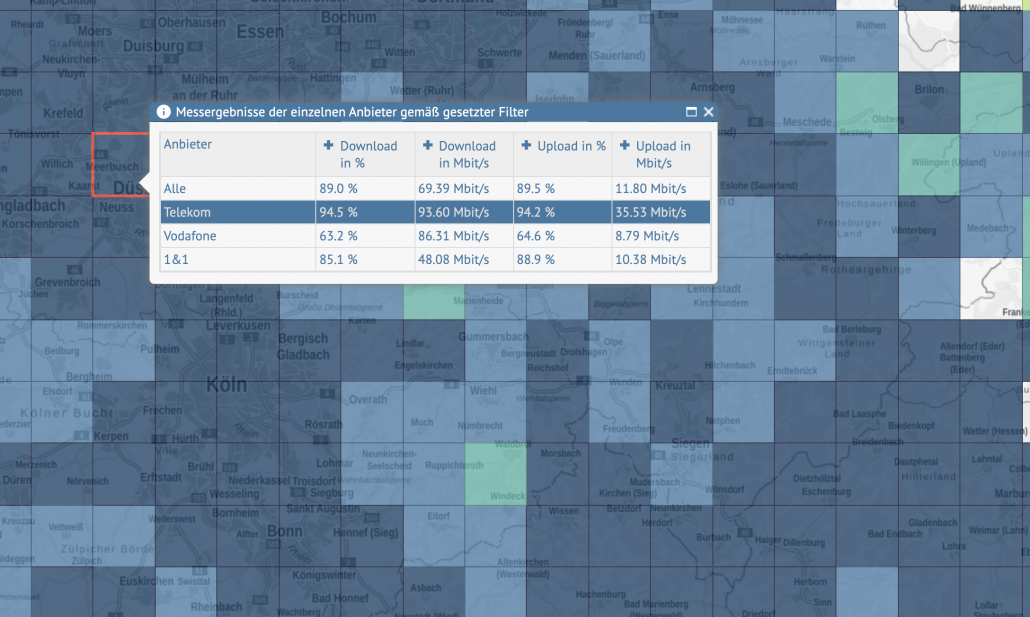Click the 48.08 Mbit/s cell
This screenshot has height=617, width=1030.
[x=464, y=260]
